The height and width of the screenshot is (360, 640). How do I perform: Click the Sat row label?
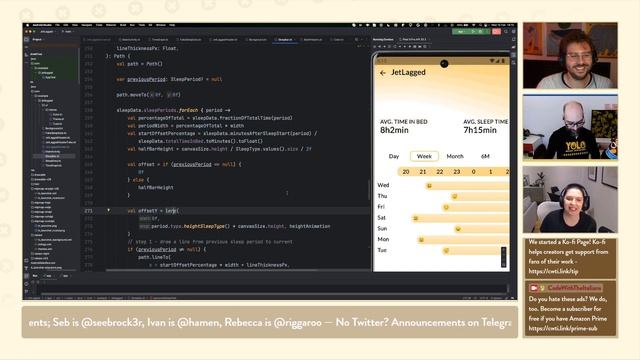point(382,218)
